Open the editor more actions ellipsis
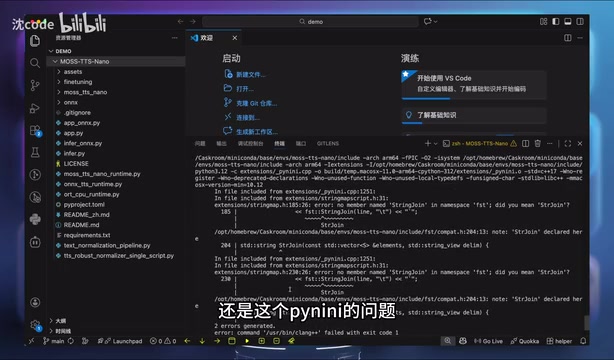 pos(580,38)
